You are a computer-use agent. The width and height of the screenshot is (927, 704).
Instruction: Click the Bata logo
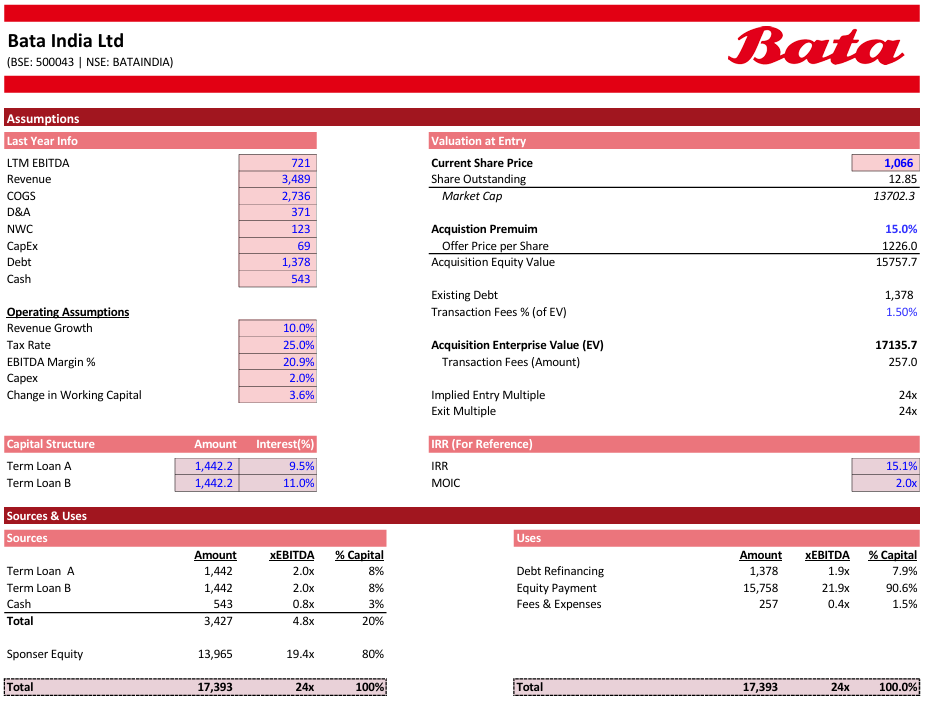coord(815,46)
